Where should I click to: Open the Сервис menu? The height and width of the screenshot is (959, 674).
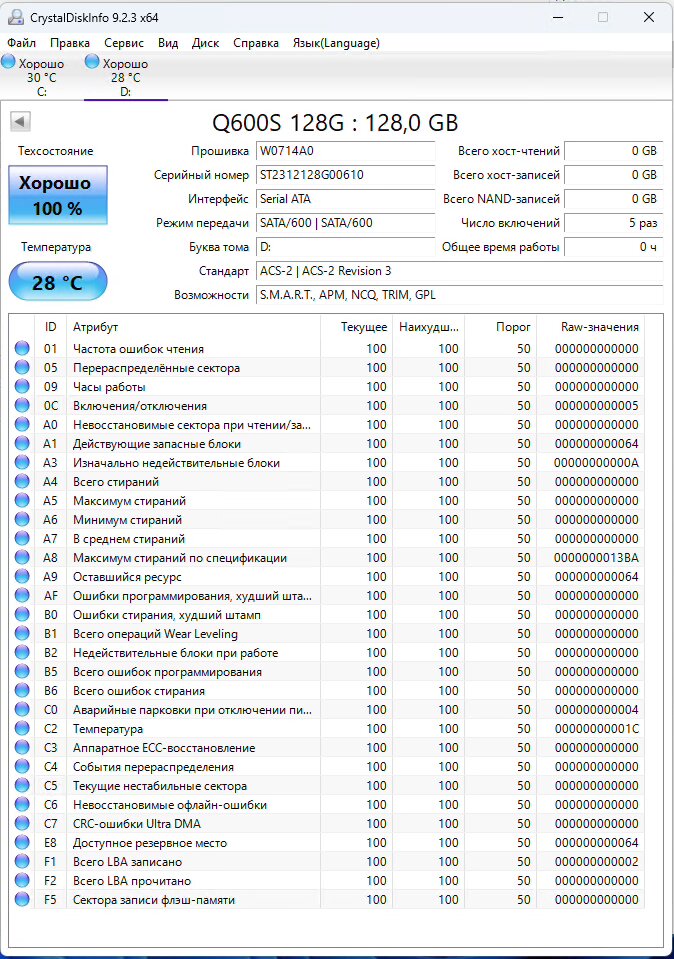[124, 43]
